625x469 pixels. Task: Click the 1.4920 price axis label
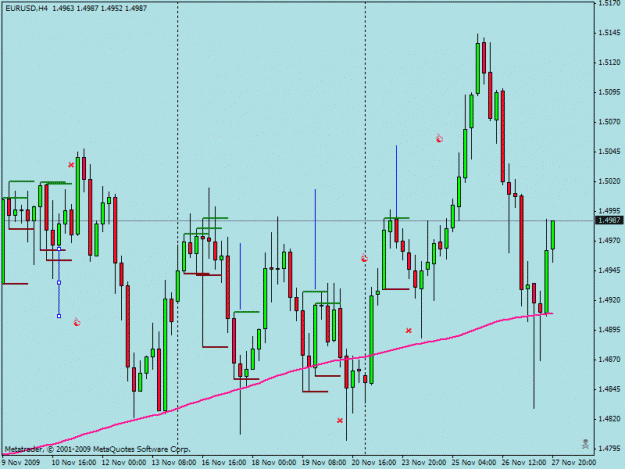(x=609, y=300)
